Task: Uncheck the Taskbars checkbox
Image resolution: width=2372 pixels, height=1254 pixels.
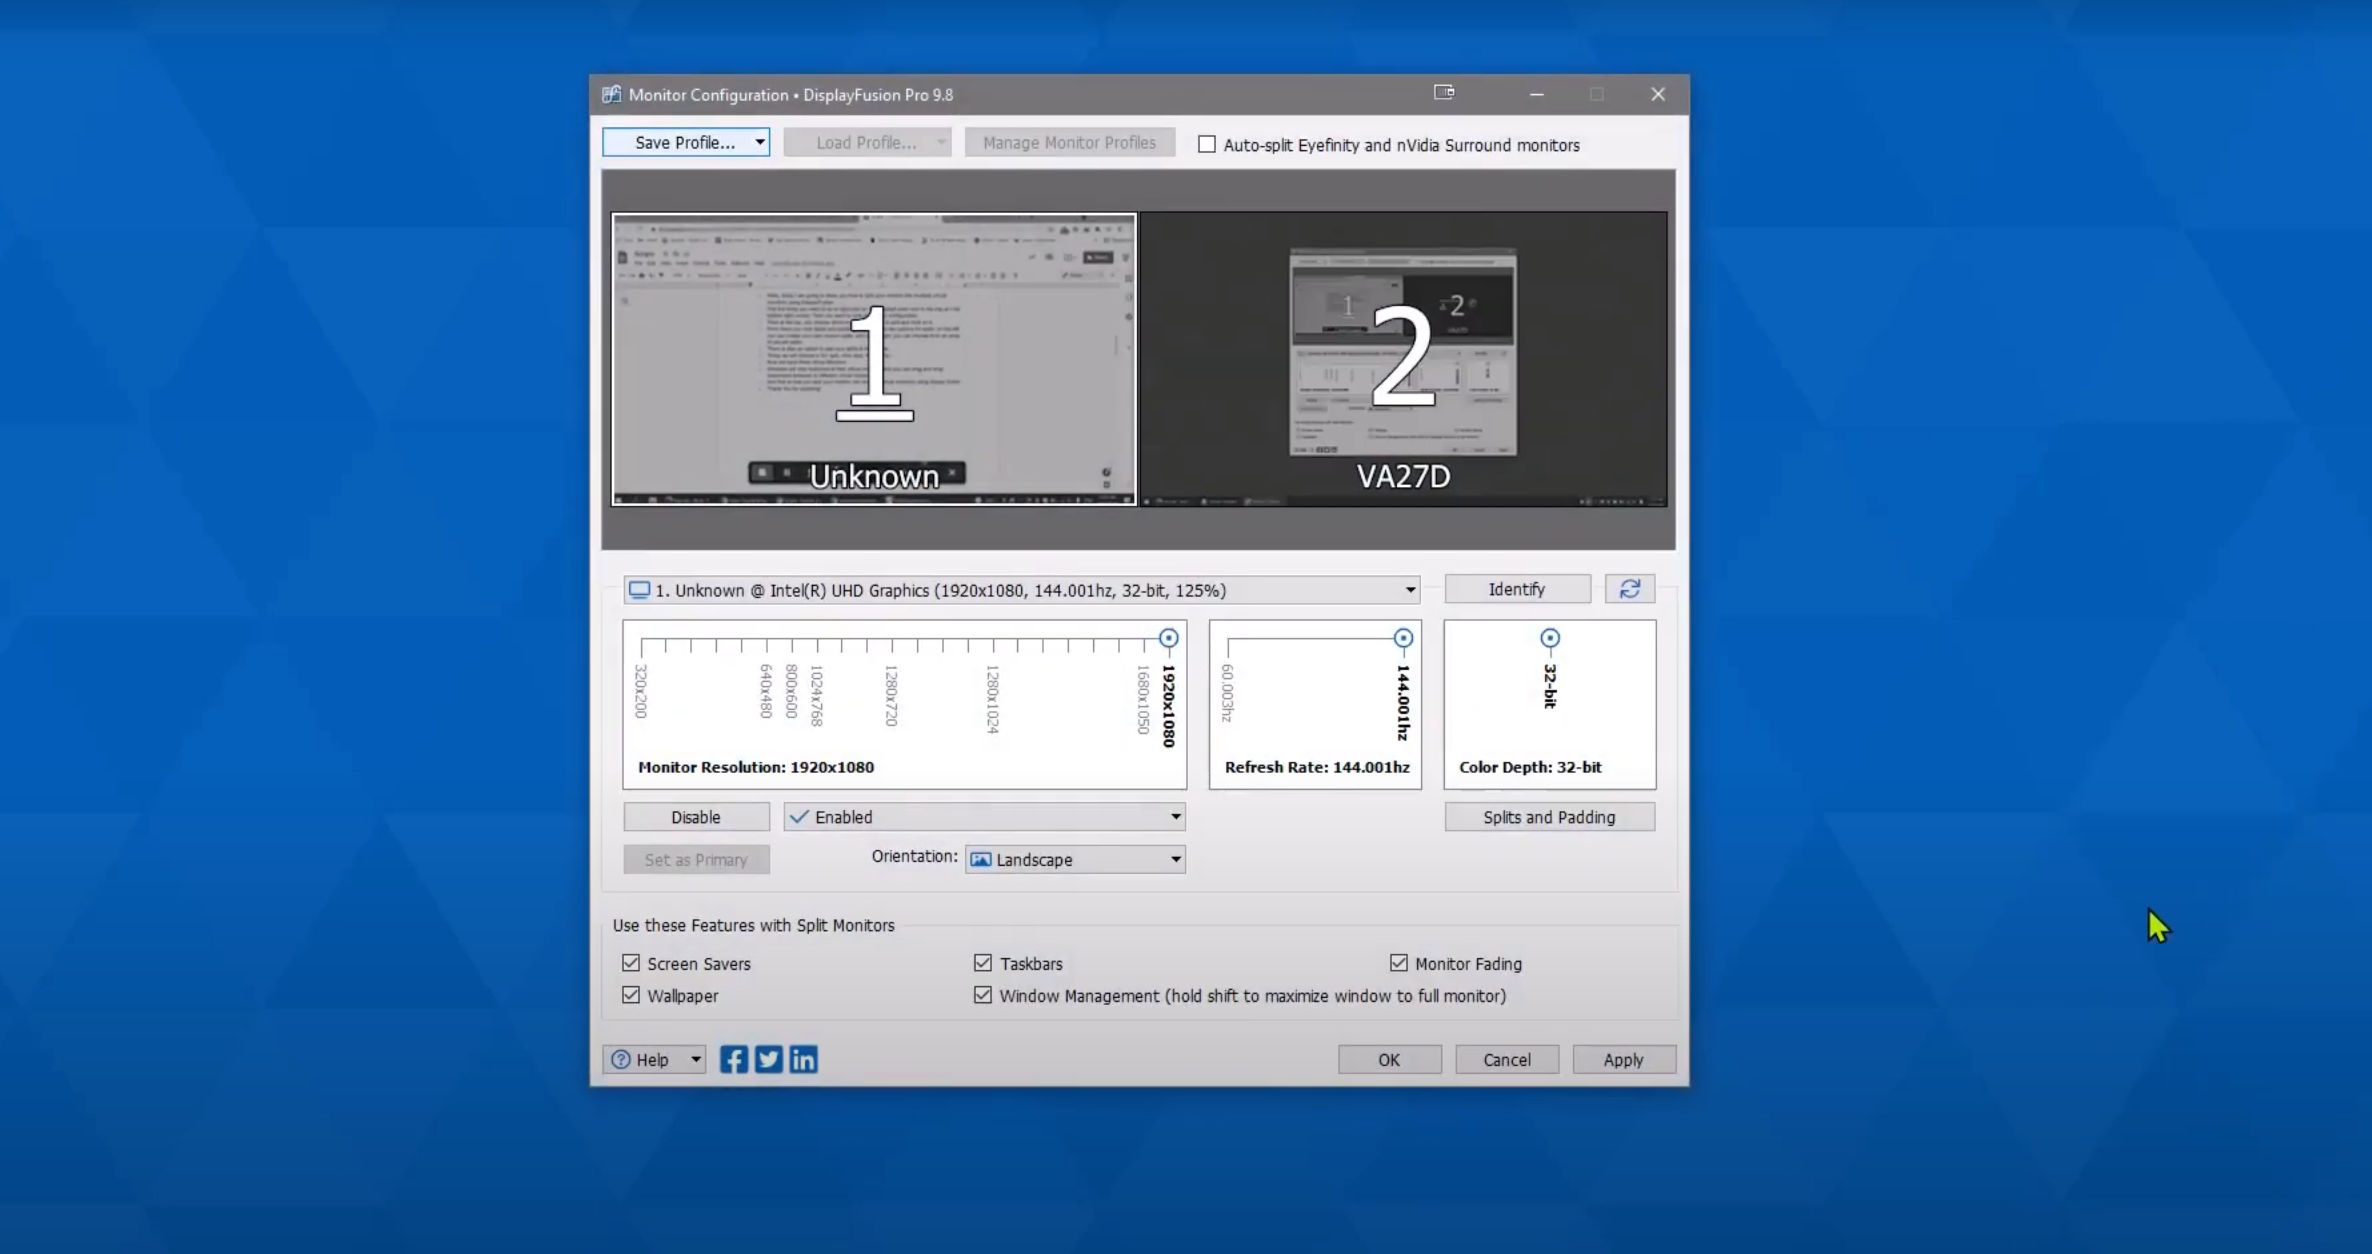Action: pyautogui.click(x=983, y=963)
